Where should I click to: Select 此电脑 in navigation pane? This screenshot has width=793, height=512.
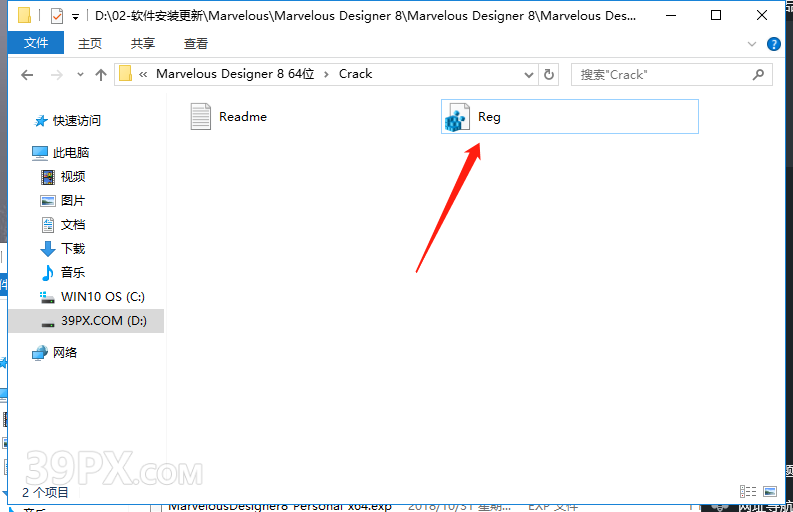(x=71, y=152)
